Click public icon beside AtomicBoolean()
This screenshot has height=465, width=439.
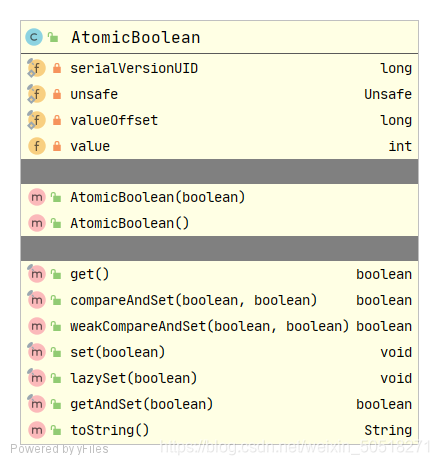tap(56, 223)
